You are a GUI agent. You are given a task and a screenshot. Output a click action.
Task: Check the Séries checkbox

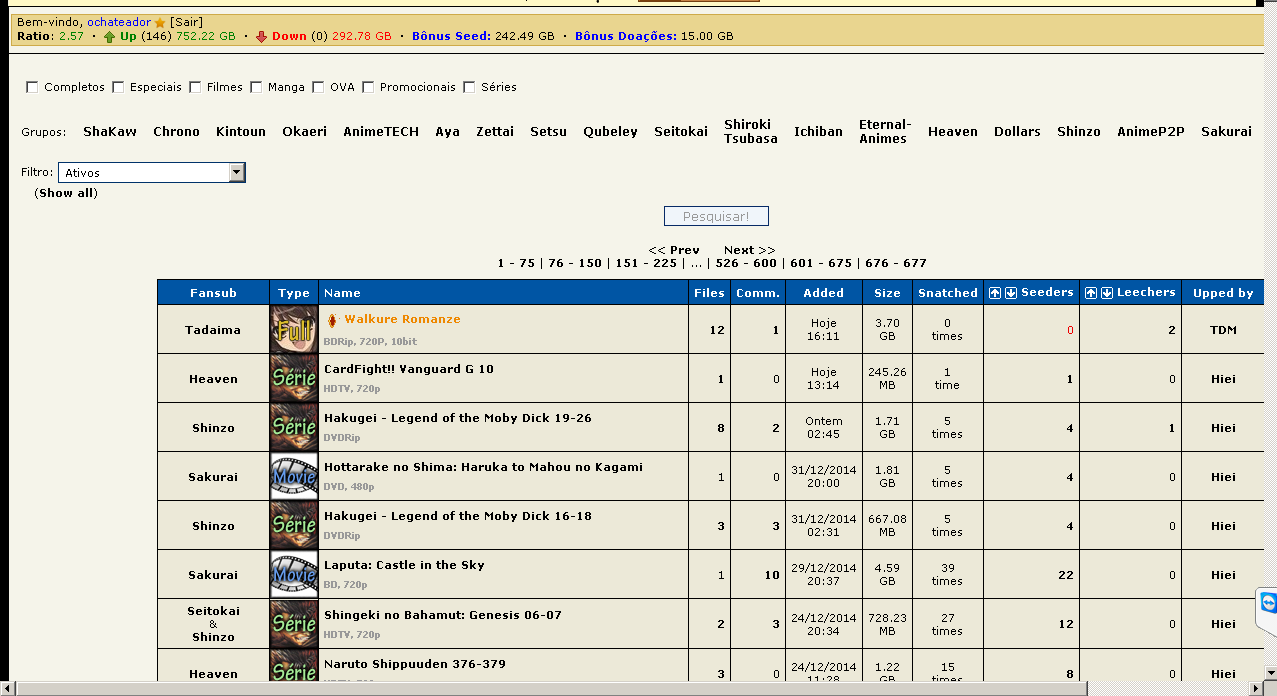[x=469, y=87]
